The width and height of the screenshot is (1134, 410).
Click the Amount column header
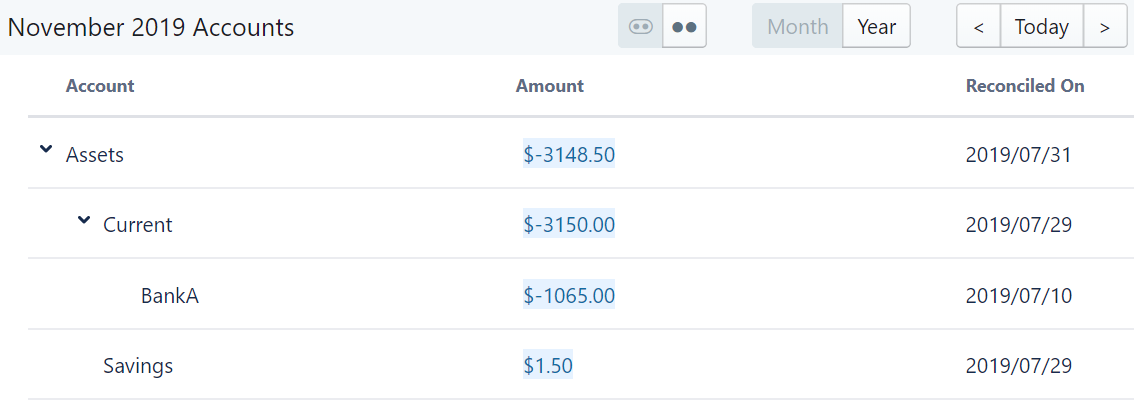pyautogui.click(x=550, y=86)
